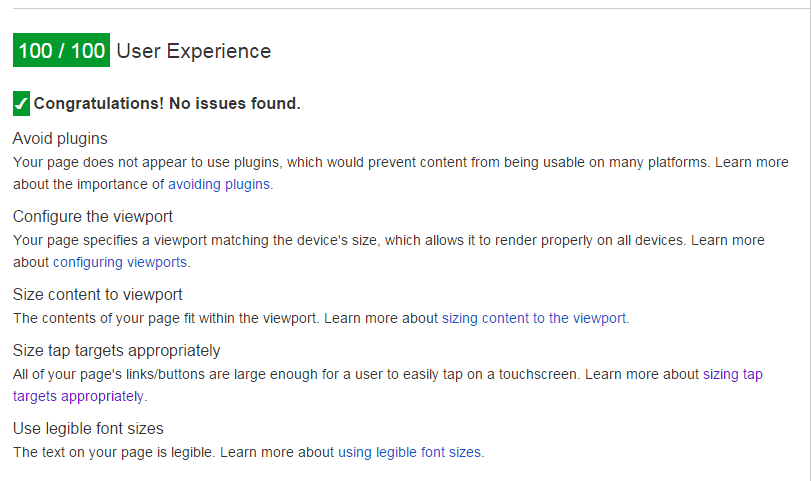Click the Size content to viewport heading
The image size is (812, 481).
97,295
